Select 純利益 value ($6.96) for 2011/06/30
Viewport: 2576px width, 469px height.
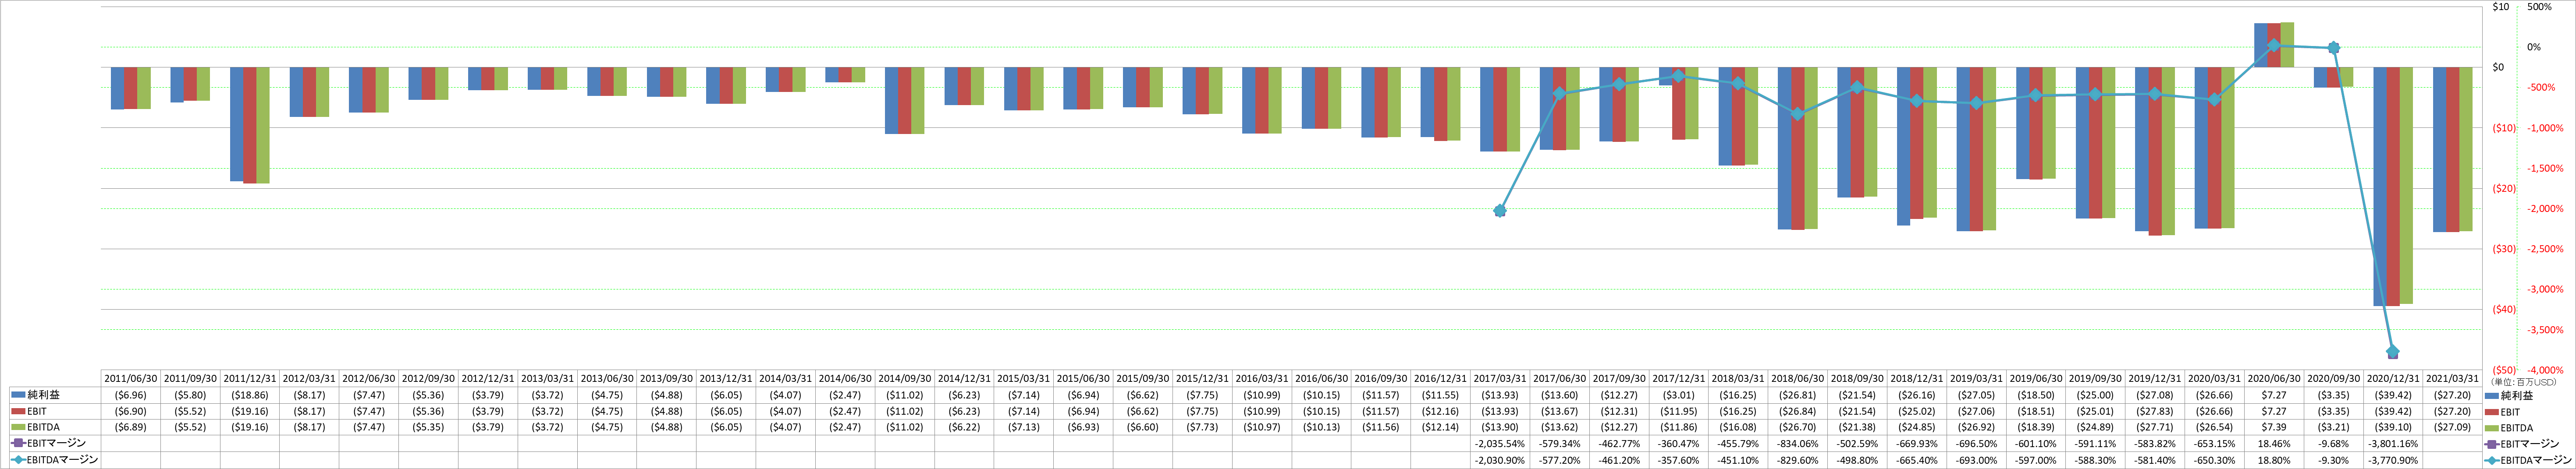click(131, 395)
